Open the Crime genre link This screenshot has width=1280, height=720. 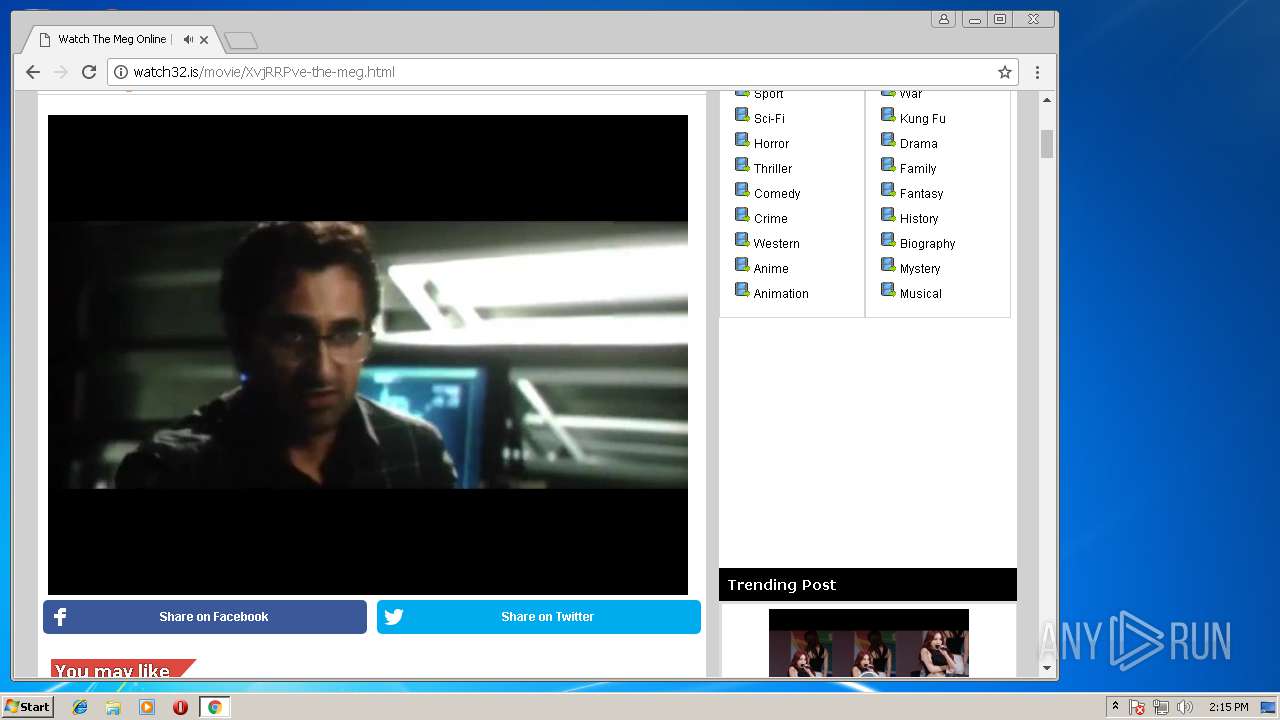[x=770, y=219]
